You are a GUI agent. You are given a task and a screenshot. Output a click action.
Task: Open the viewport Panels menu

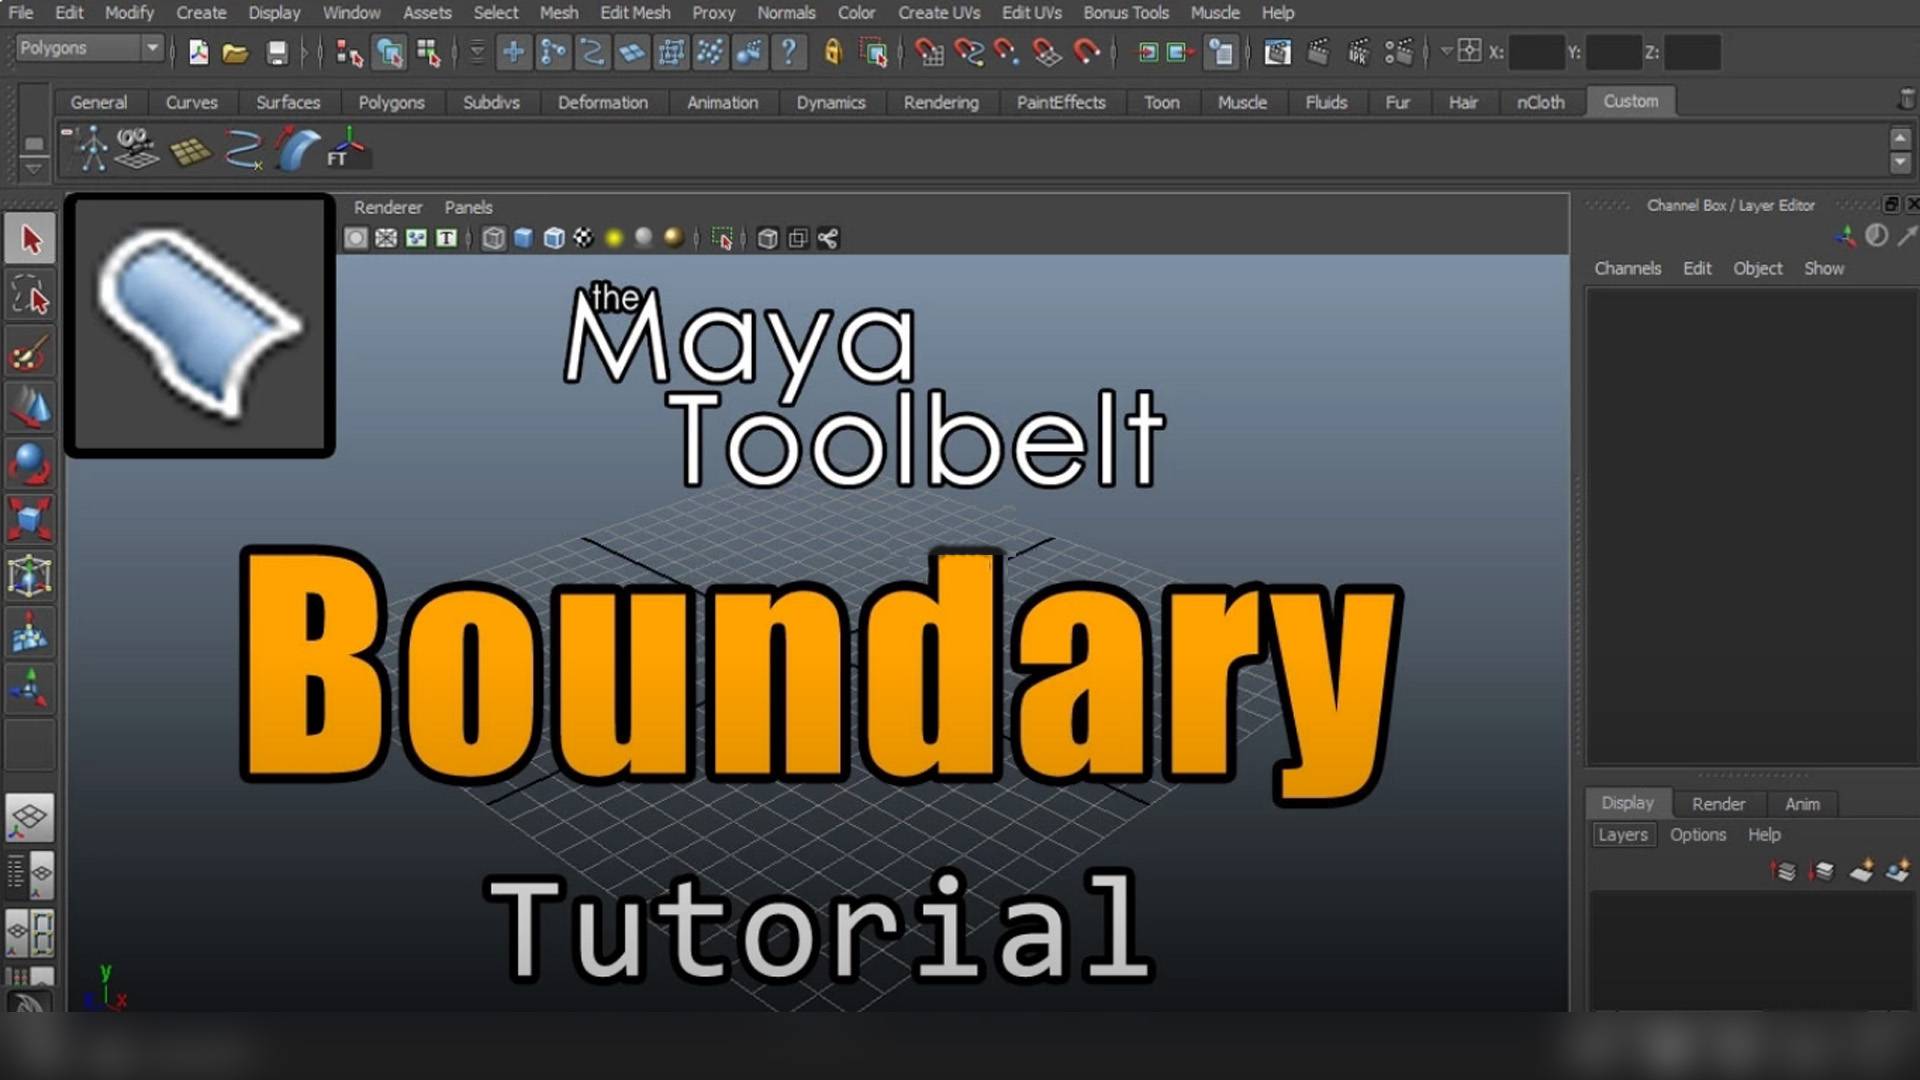tap(468, 207)
